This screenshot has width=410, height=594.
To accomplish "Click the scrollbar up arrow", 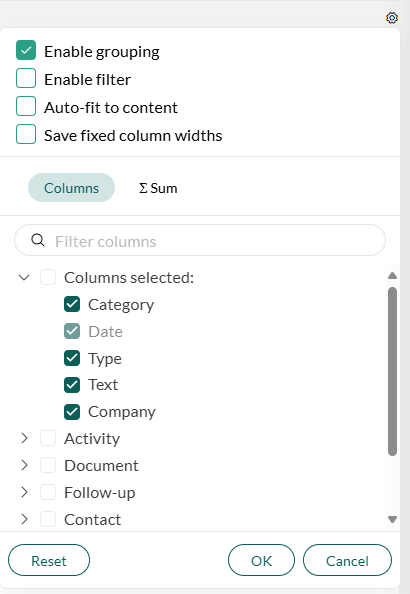I will coord(393,275).
